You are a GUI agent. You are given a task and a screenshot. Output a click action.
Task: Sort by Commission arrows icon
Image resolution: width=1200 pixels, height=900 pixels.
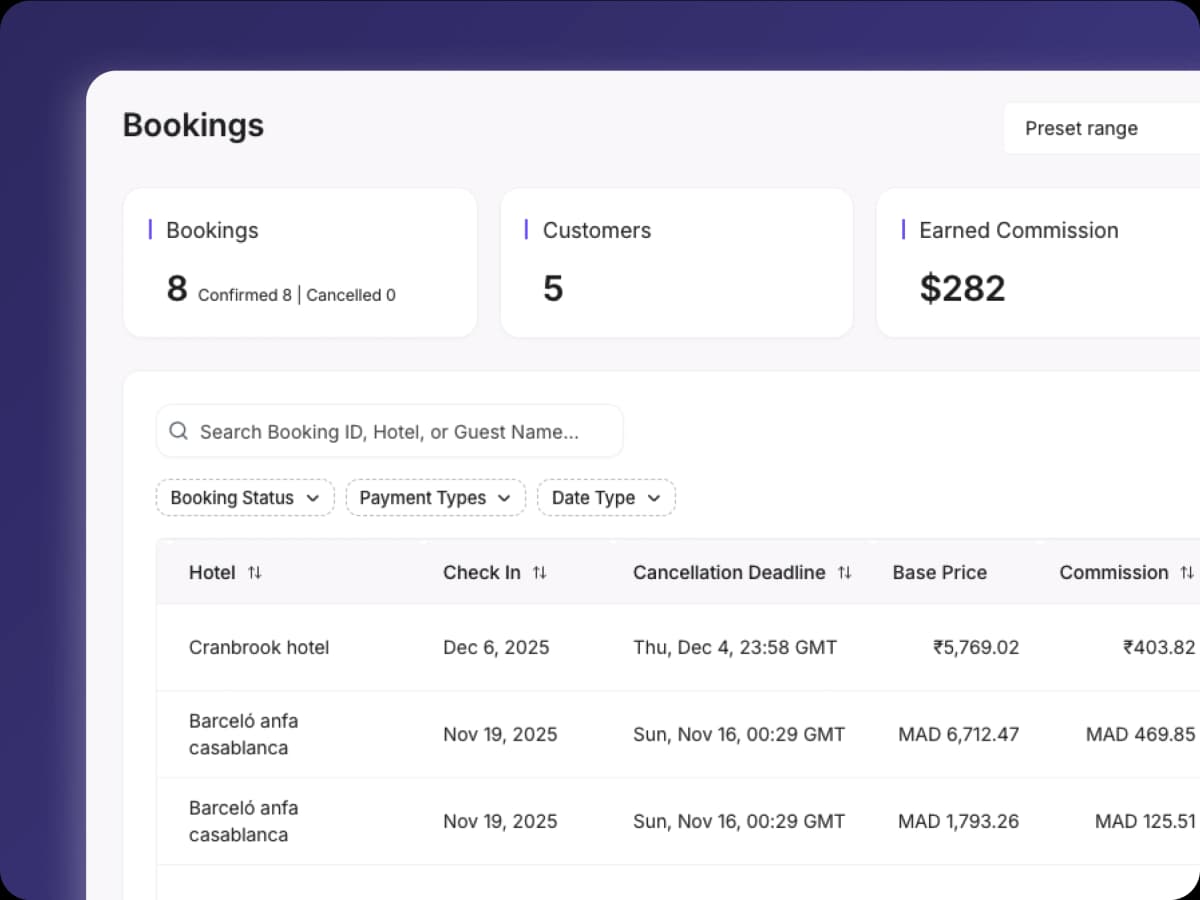pyautogui.click(x=1187, y=573)
